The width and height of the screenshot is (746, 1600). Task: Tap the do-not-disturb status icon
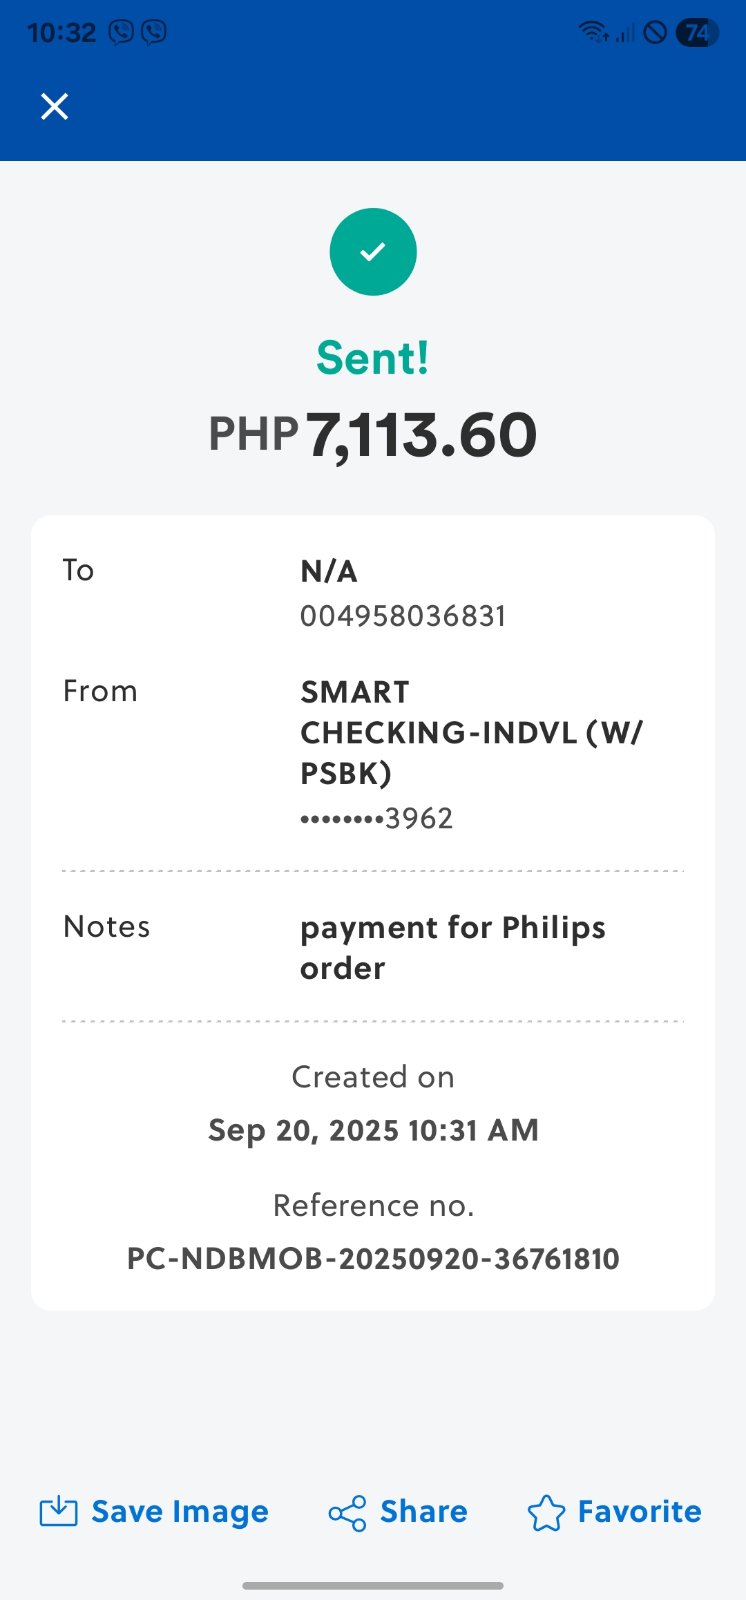pos(655,32)
